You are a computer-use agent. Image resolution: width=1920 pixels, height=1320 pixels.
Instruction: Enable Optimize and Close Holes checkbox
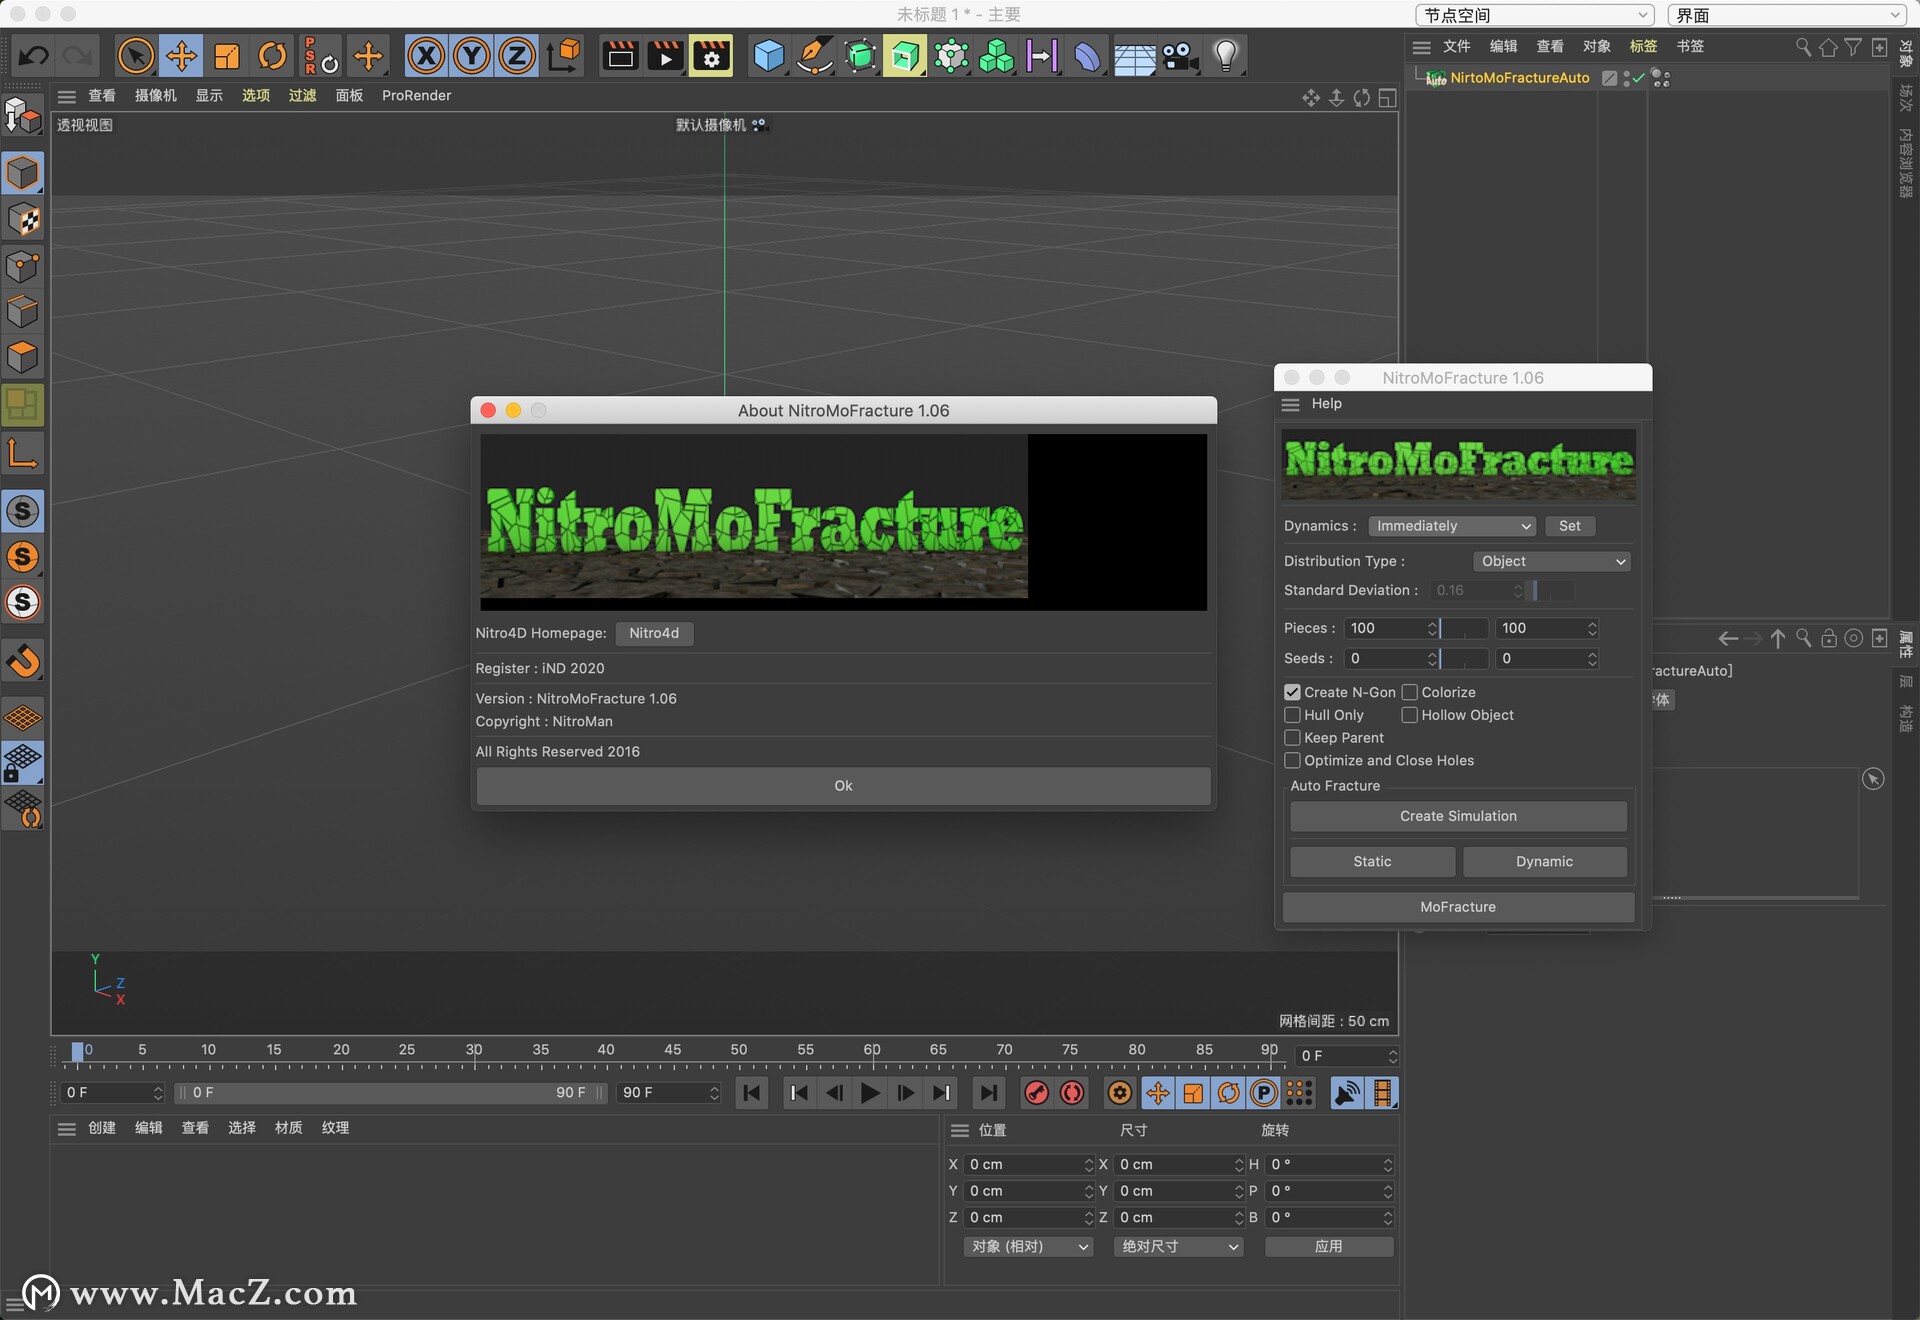point(1292,761)
